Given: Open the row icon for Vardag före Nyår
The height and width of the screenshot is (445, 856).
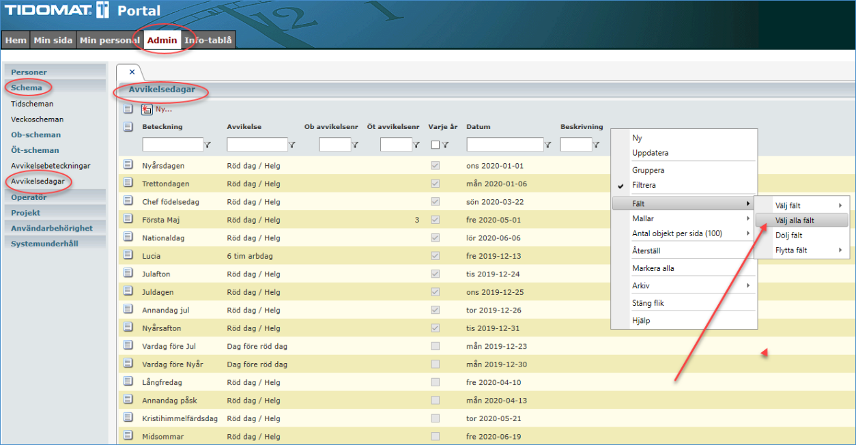Looking at the screenshot, I should tap(128, 363).
